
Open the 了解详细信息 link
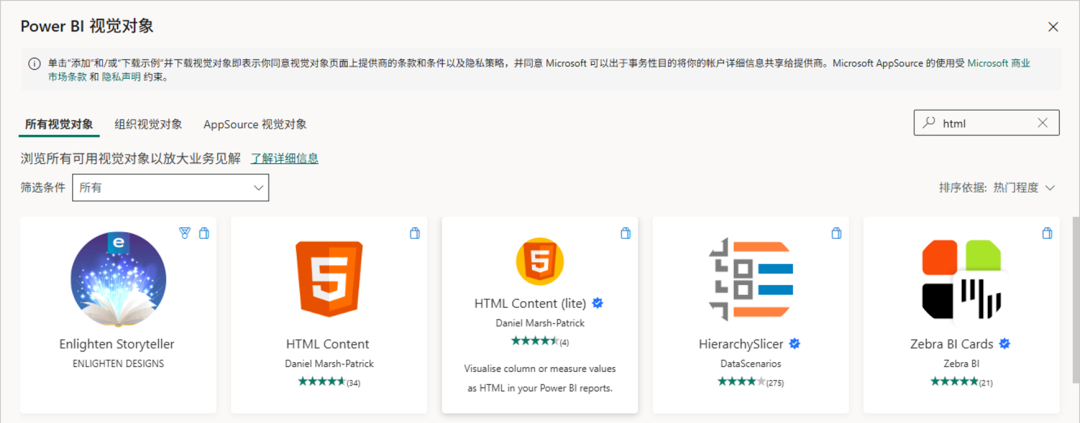284,158
